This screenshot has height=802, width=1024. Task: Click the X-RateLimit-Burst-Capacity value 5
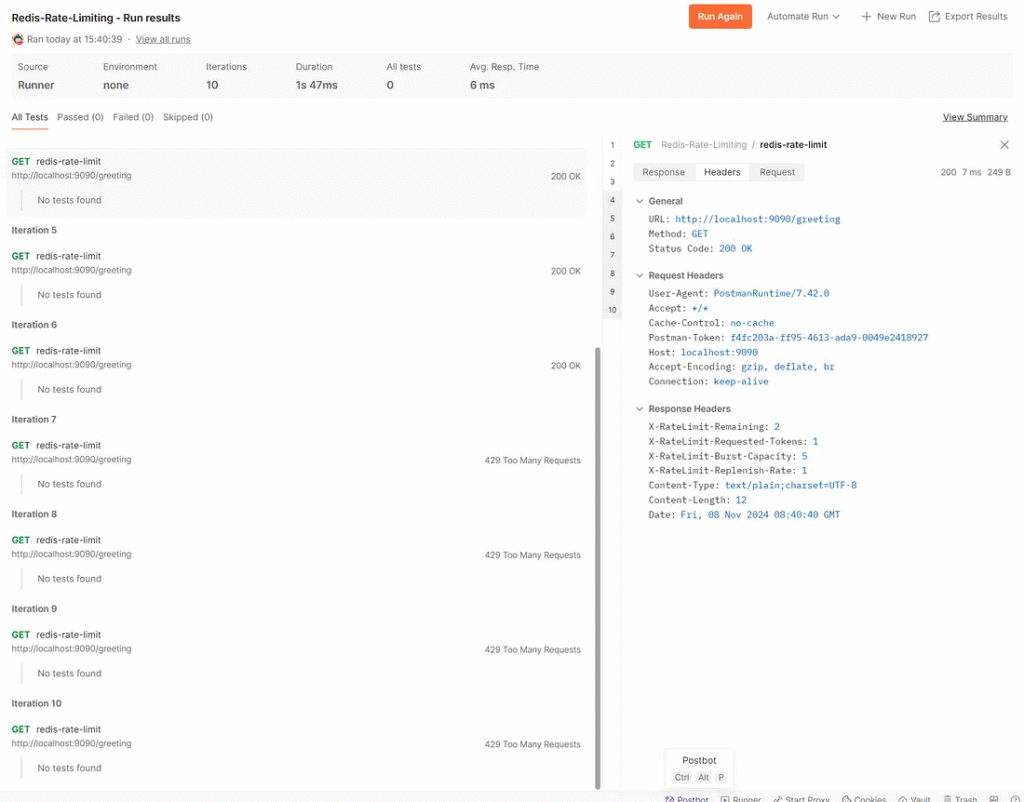(805, 456)
